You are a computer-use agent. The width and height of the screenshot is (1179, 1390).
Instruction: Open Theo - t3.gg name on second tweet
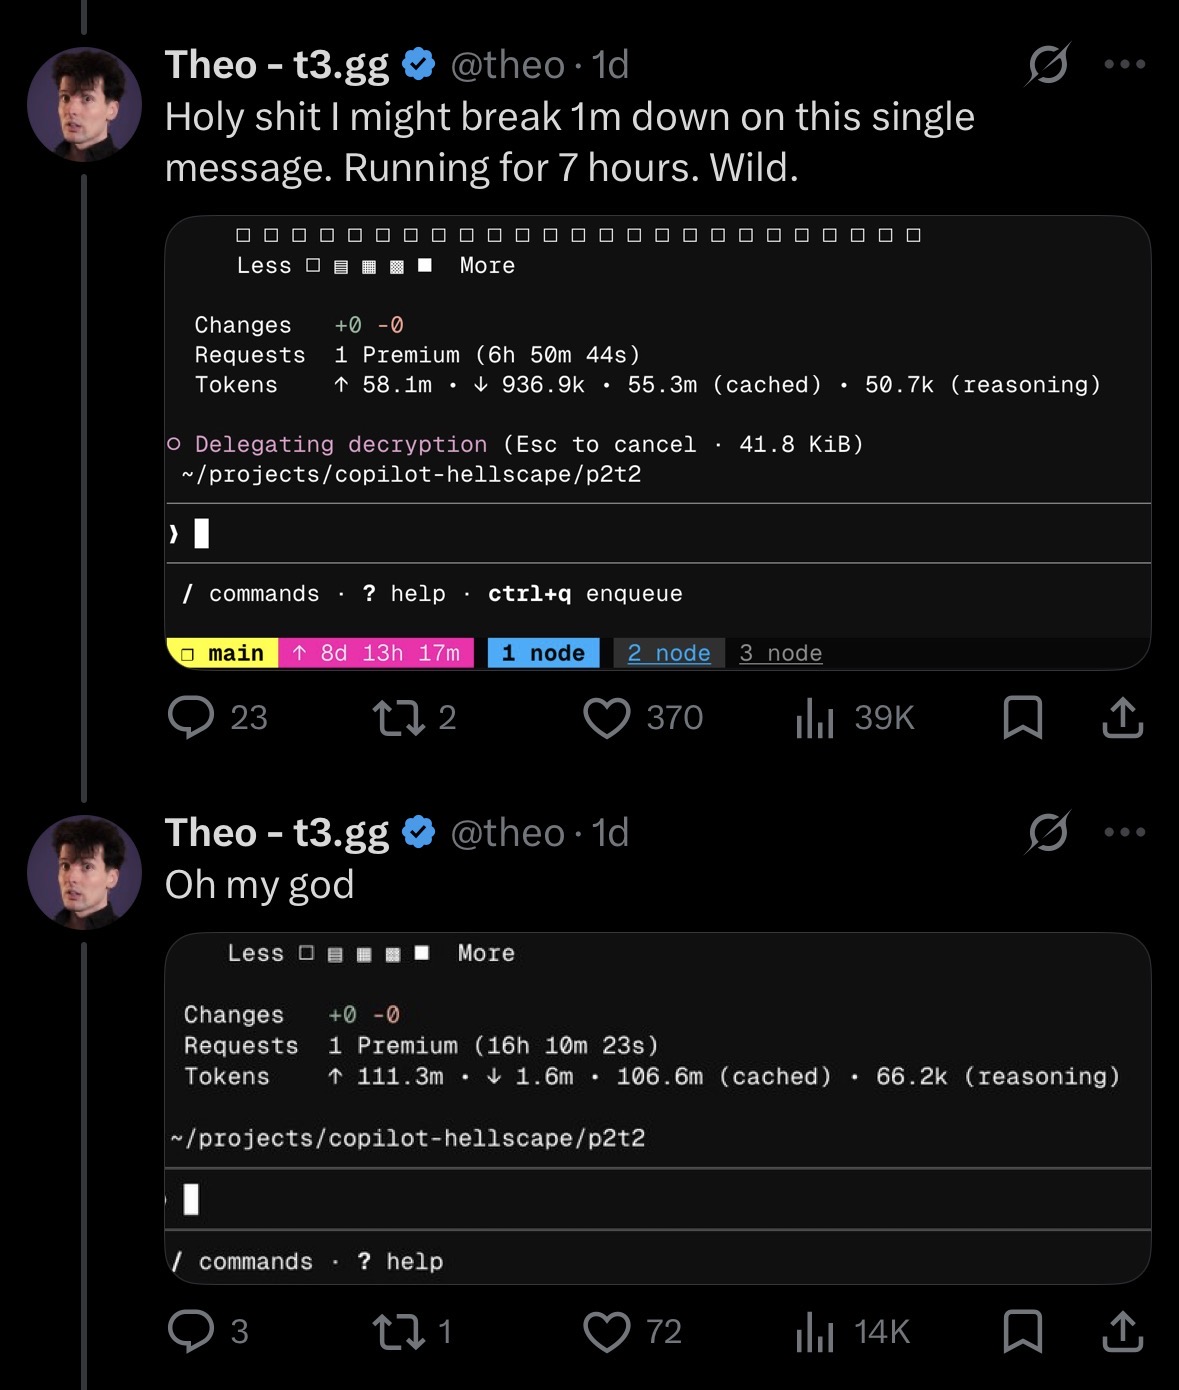(277, 833)
